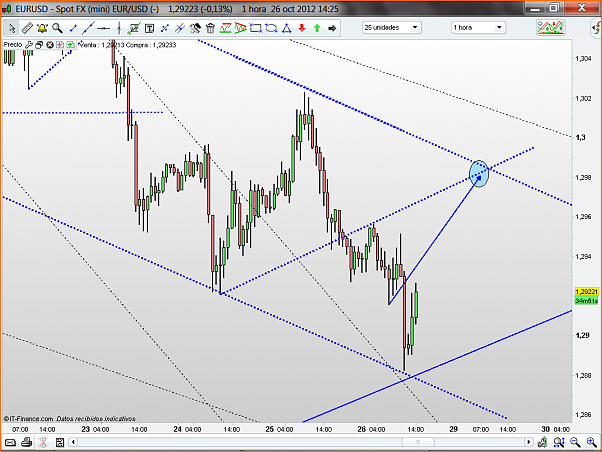The height and width of the screenshot is (452, 602).
Task: Click the scrollbar right arrow
Action: (x=529, y=442)
